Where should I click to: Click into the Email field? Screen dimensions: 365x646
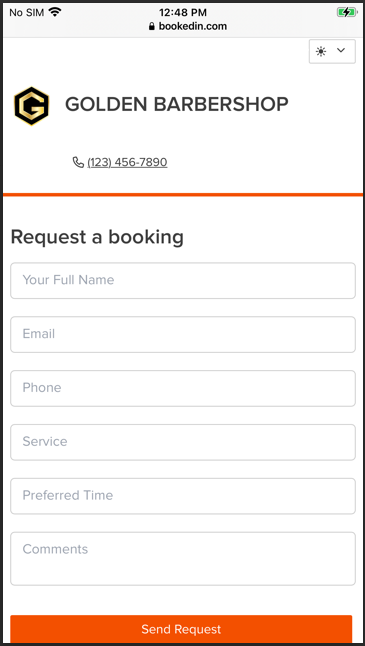(x=182, y=335)
